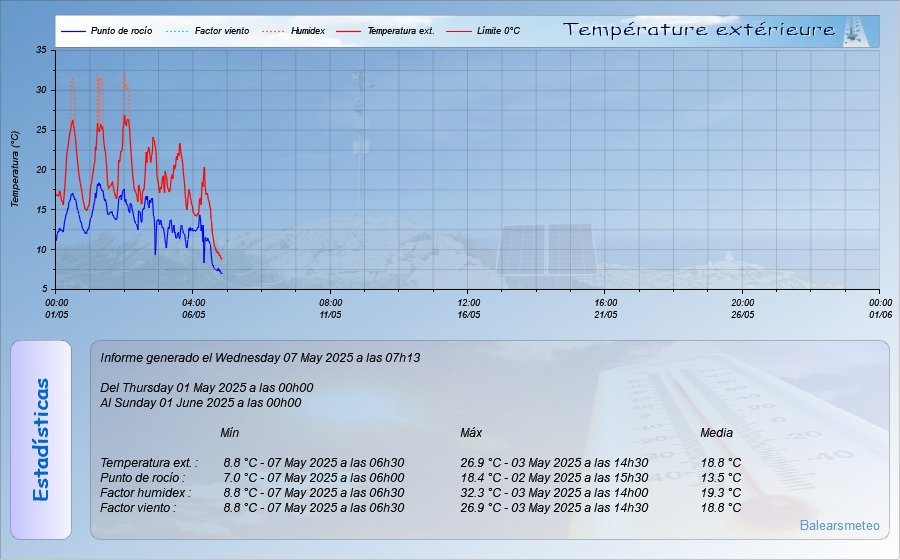This screenshot has height=560, width=900.
Task: Open the Balearsmeteo link
Action: (x=839, y=525)
